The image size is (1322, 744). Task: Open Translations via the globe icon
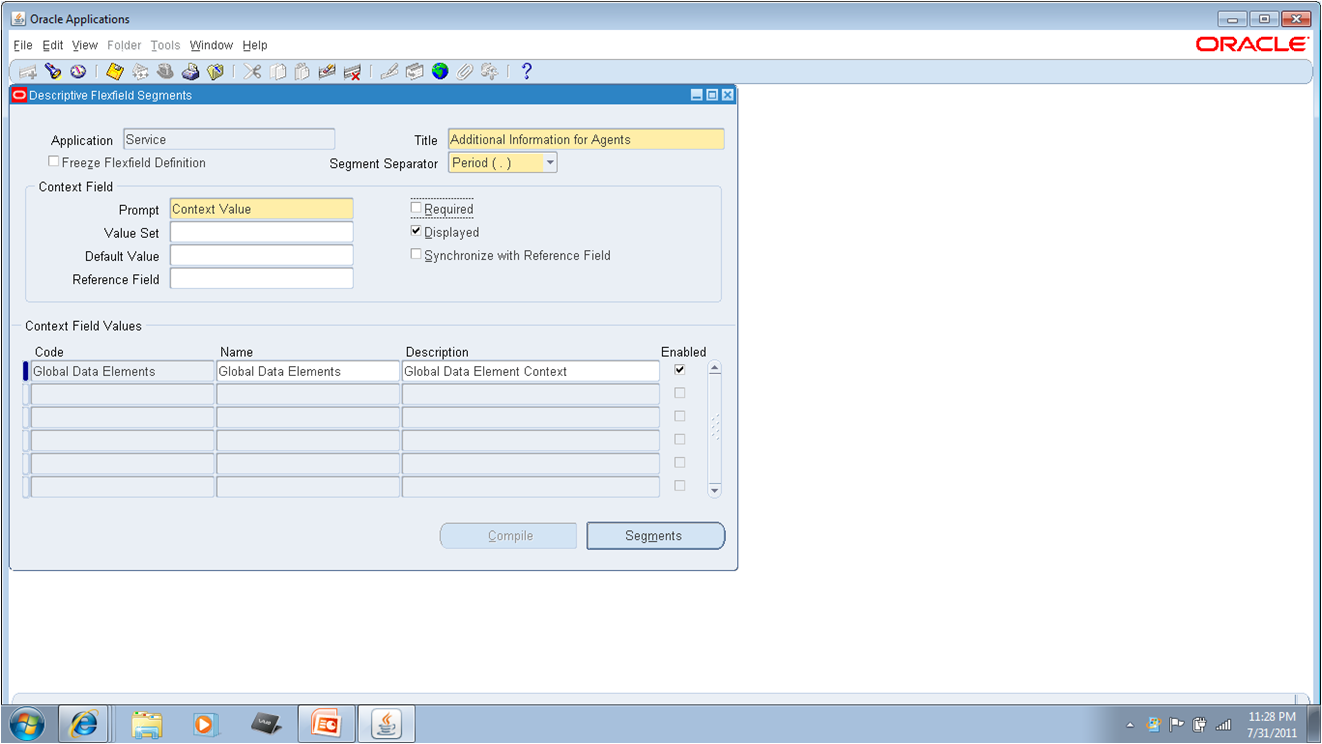click(x=440, y=72)
